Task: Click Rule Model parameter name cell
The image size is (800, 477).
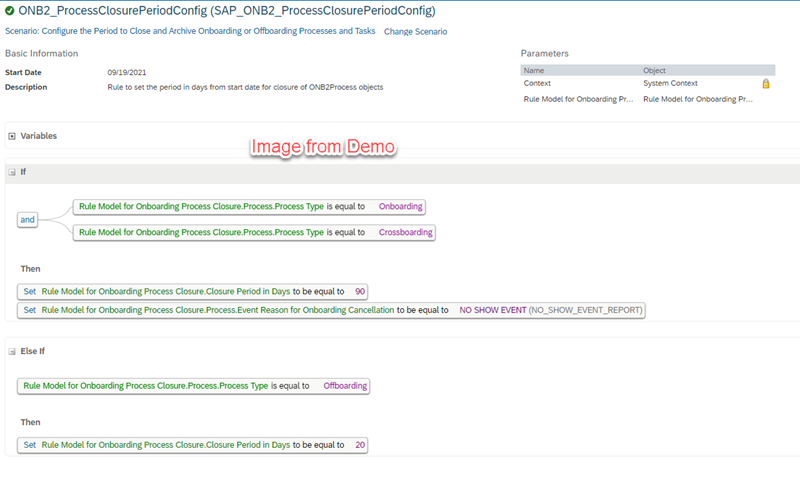Action: pos(578,99)
